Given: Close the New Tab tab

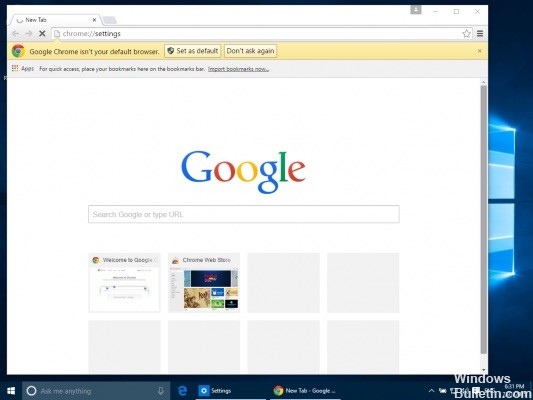Looking at the screenshot, I should pos(94,20).
